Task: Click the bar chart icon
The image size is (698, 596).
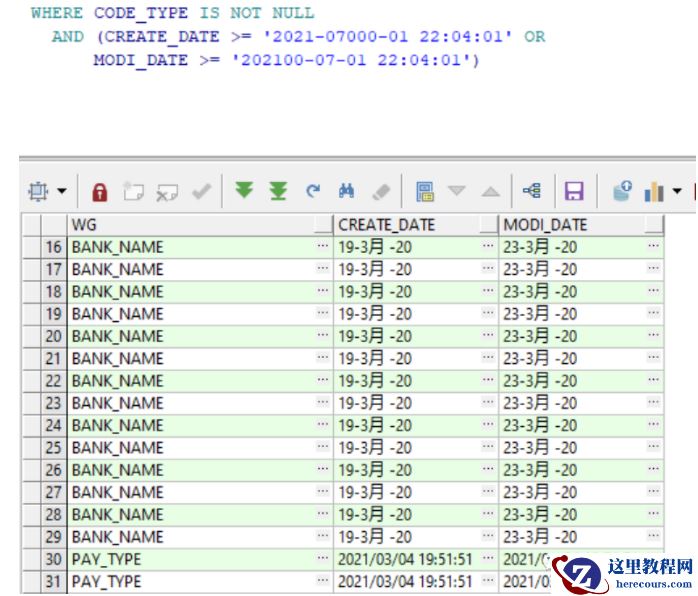Action: click(653, 192)
